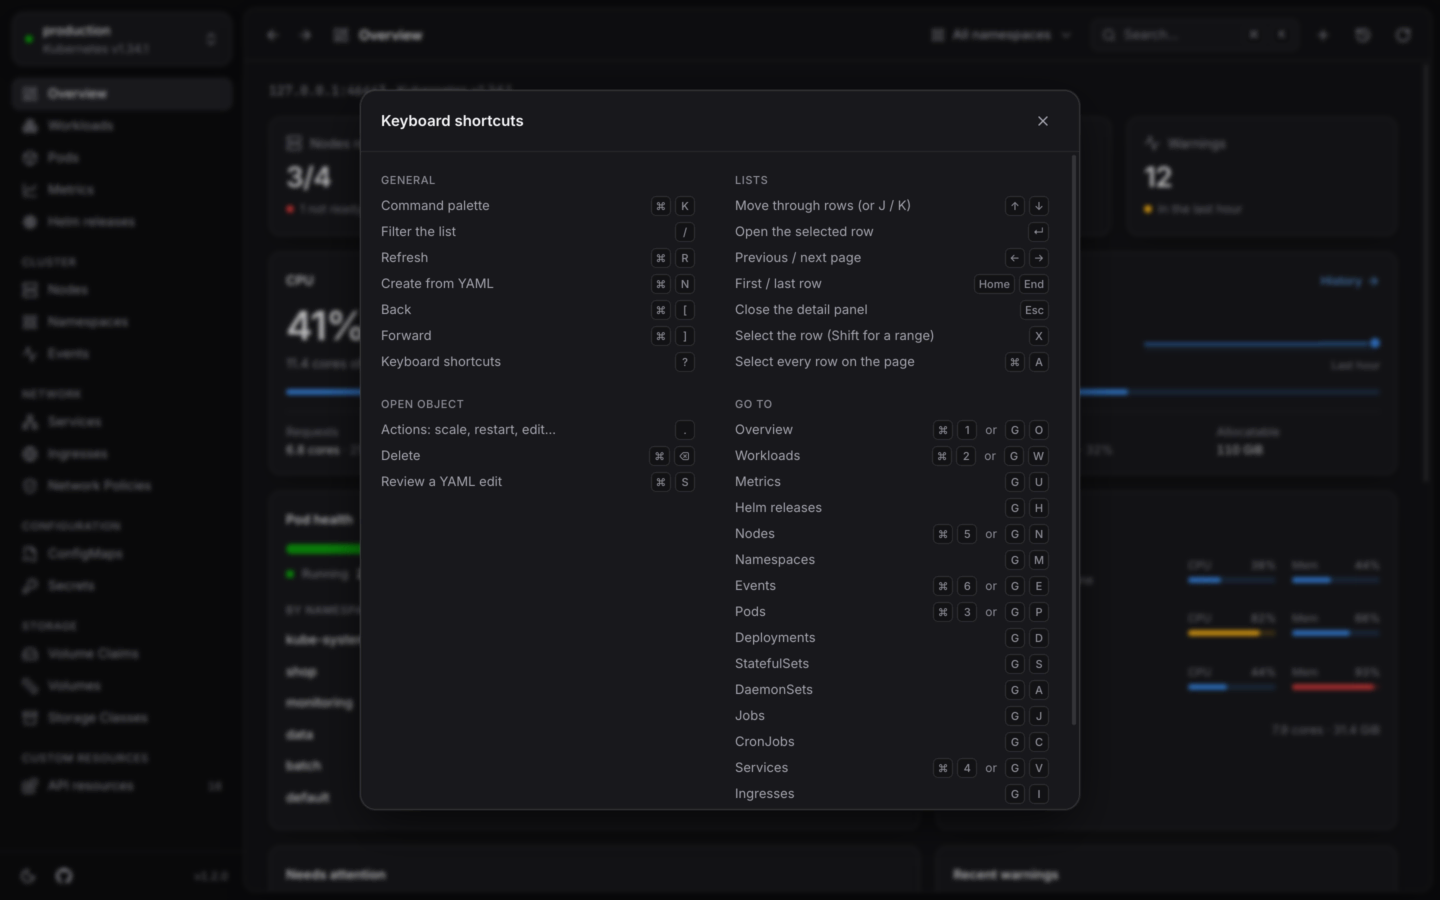Open Pods in the background sidebar
The width and height of the screenshot is (1440, 900).
122,158
